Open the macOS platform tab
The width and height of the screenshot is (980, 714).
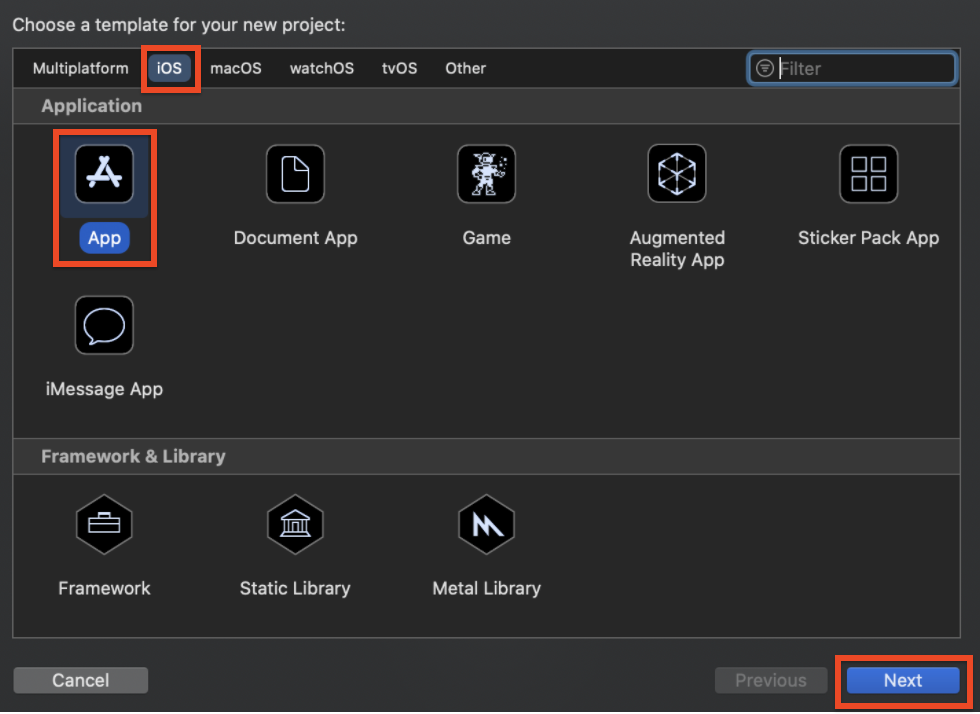tap(236, 69)
